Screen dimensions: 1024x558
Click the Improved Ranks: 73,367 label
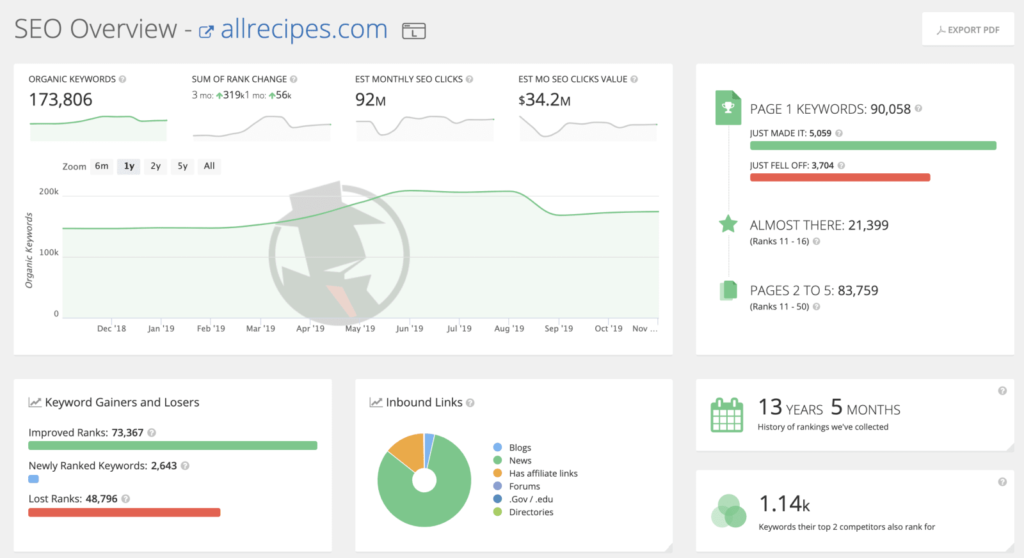tap(86, 433)
